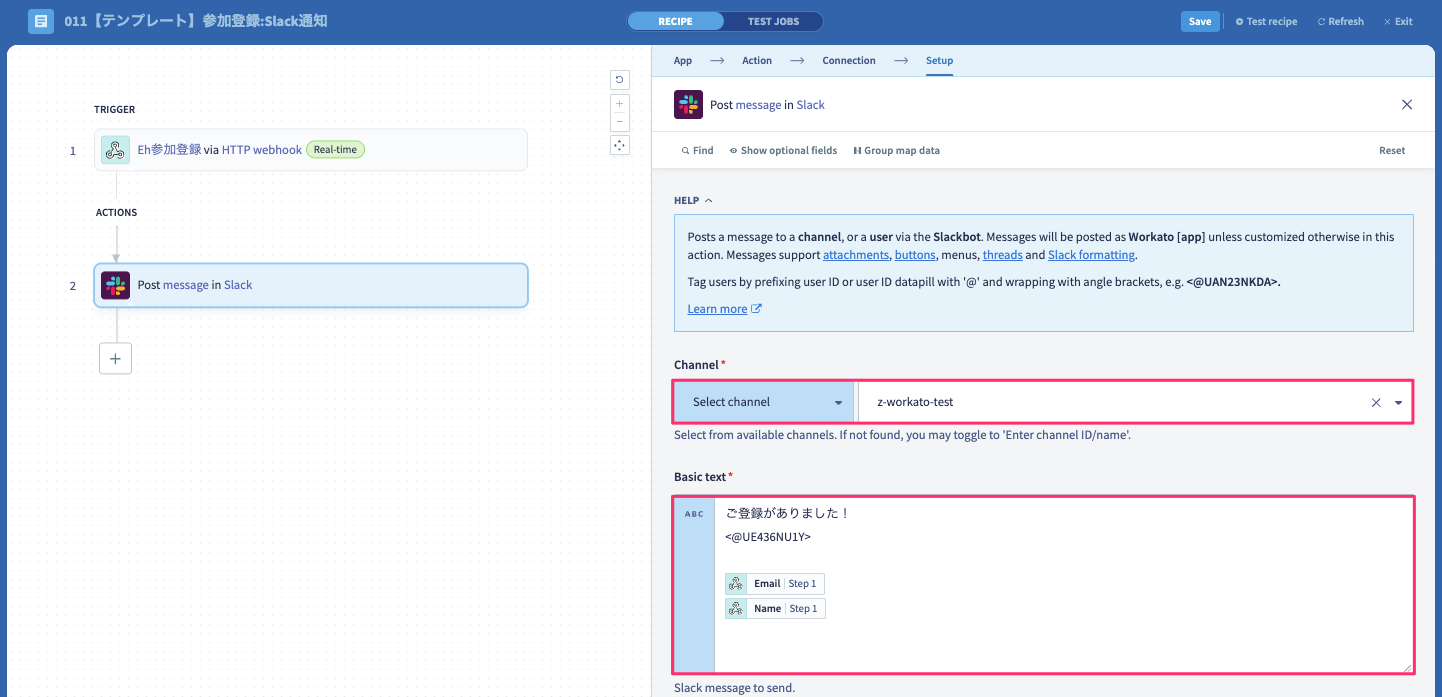
Task: Click inside the Basic text field
Action: pos(1063,585)
